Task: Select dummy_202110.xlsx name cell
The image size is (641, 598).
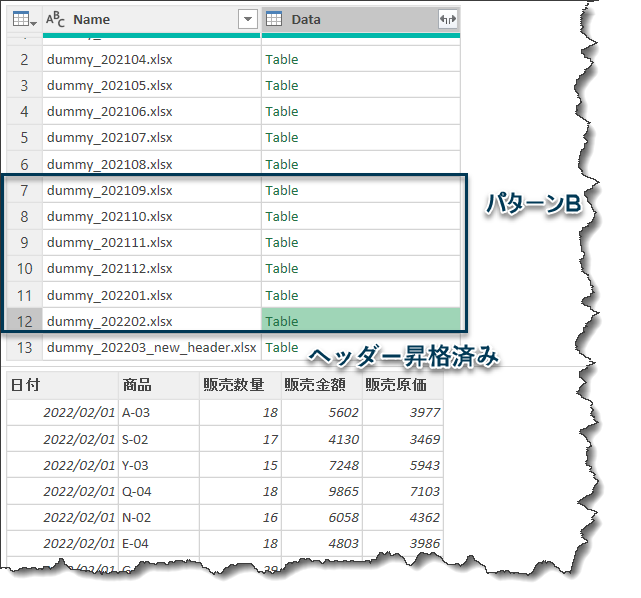Action: [152, 216]
